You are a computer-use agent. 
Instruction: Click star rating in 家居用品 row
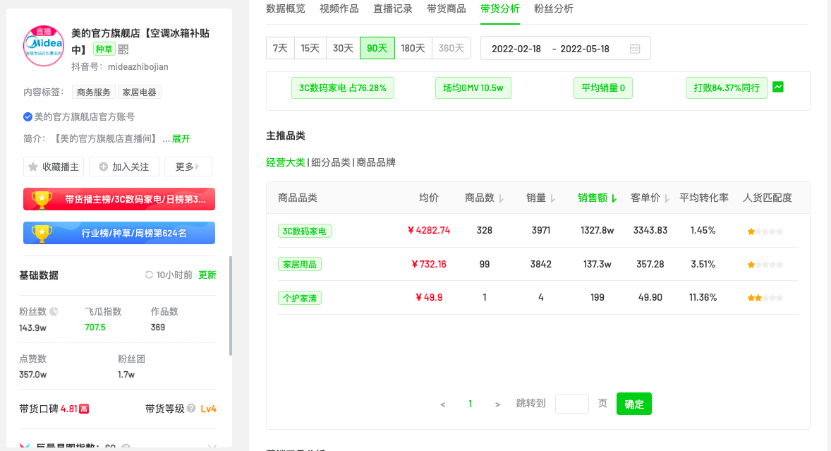pos(765,264)
